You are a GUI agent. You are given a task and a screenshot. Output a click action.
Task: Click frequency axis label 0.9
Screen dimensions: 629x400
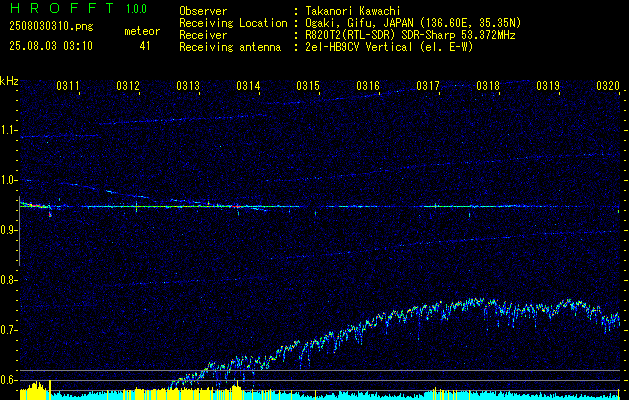(8, 230)
